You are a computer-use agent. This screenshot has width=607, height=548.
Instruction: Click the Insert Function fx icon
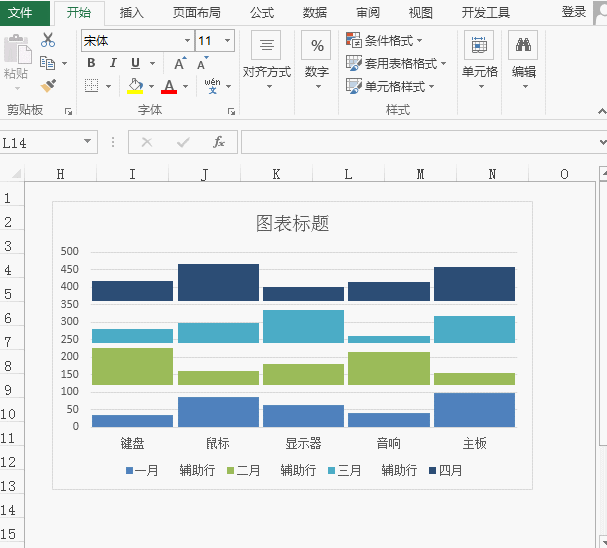(x=219, y=142)
